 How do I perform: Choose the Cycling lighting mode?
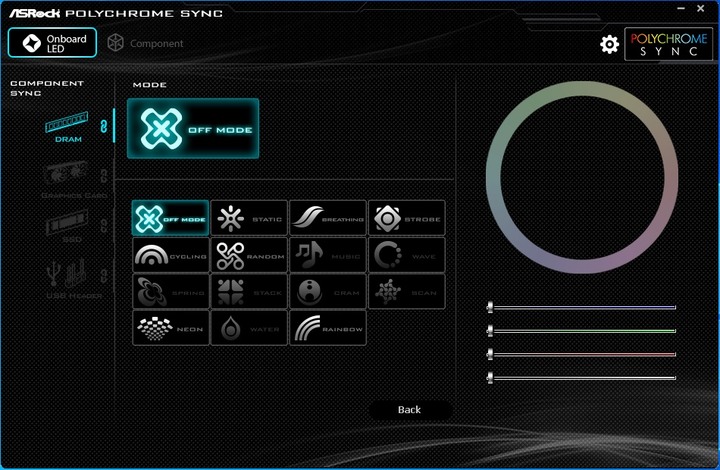pos(170,255)
